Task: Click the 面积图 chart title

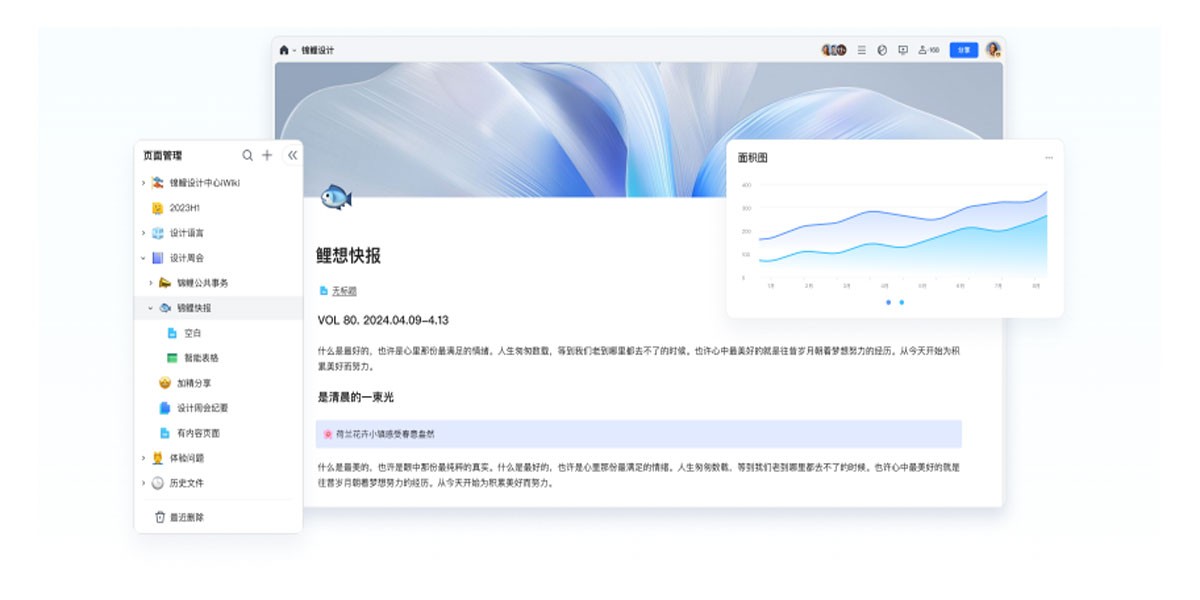Action: (x=753, y=158)
